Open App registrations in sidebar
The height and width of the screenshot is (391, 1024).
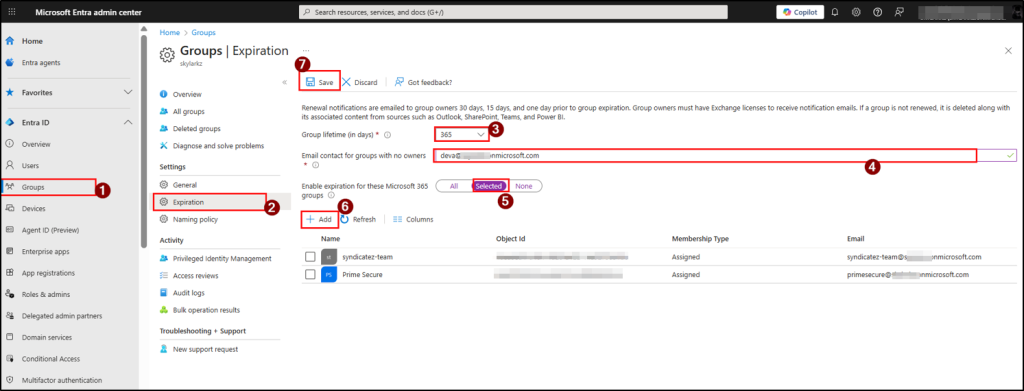point(48,274)
